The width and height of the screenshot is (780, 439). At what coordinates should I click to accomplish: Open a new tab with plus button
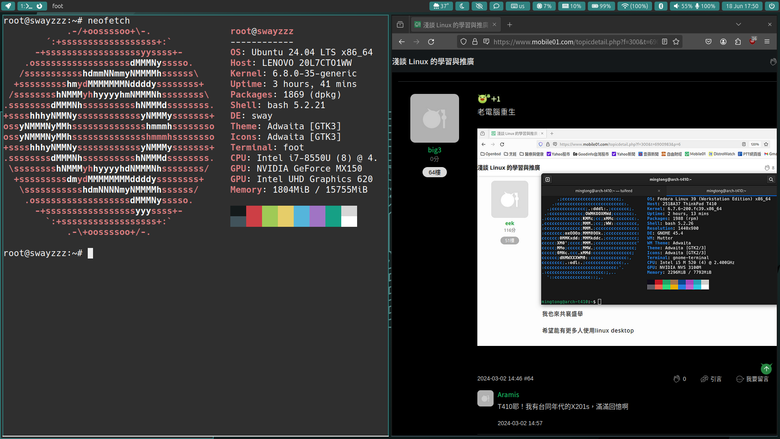pos(509,24)
